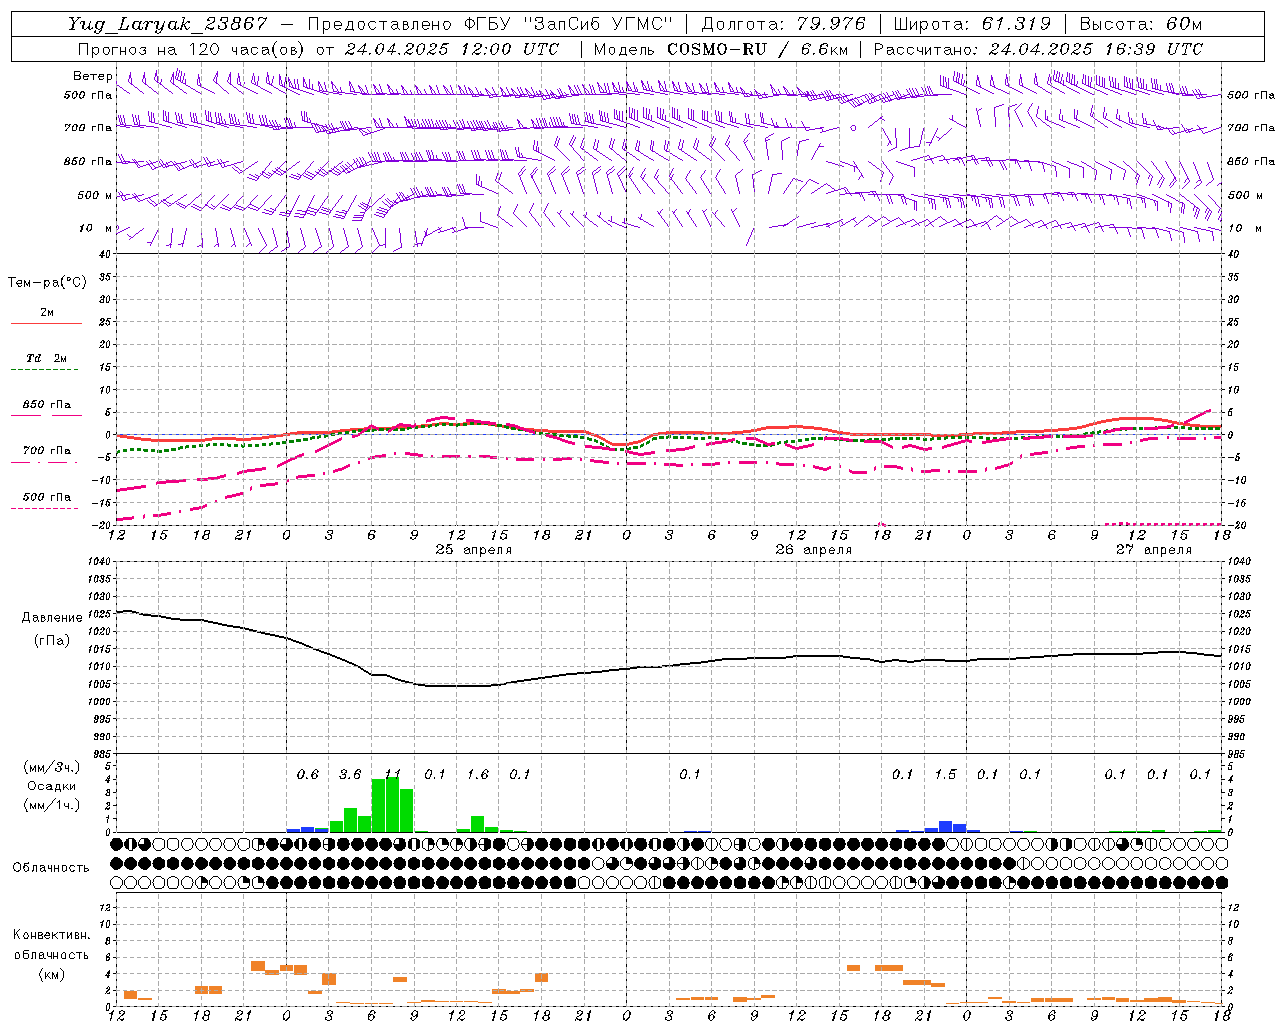Click the 26 апреля date label

[x=813, y=550]
